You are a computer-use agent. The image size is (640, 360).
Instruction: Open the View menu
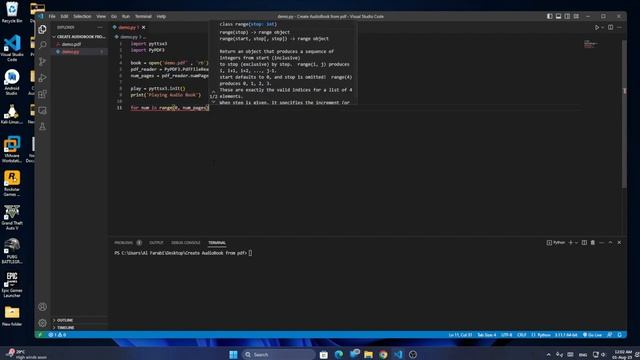pyautogui.click(x=101, y=16)
